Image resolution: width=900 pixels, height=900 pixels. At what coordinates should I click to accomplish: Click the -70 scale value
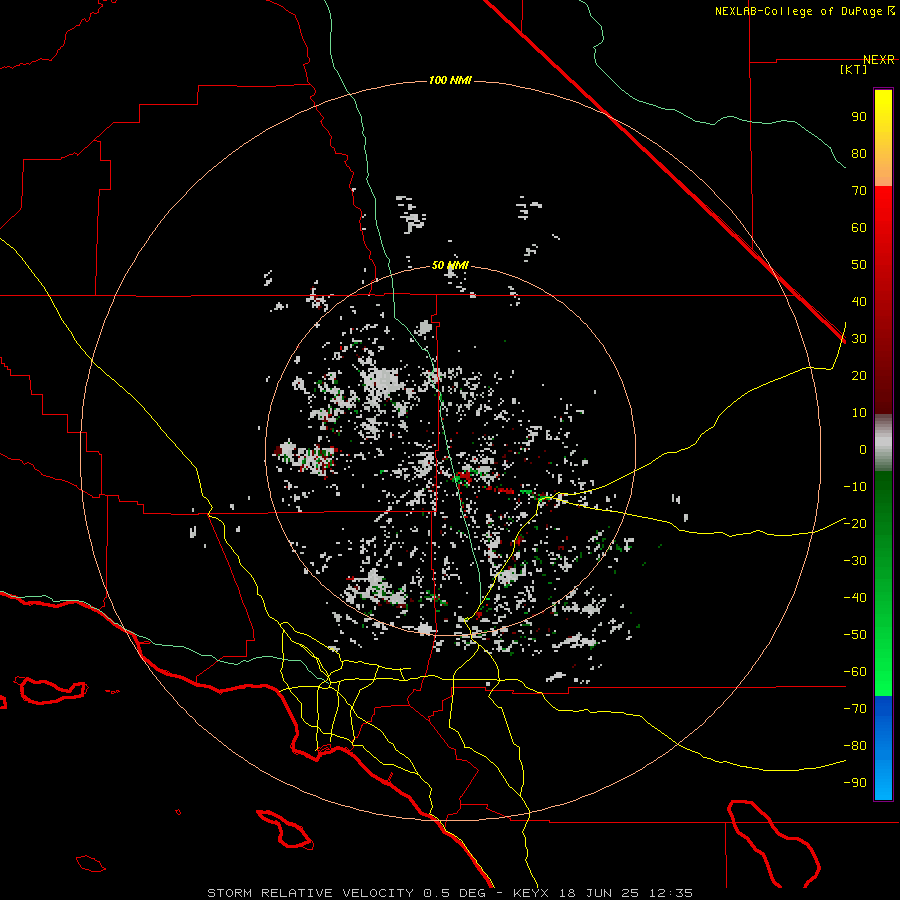click(x=855, y=709)
